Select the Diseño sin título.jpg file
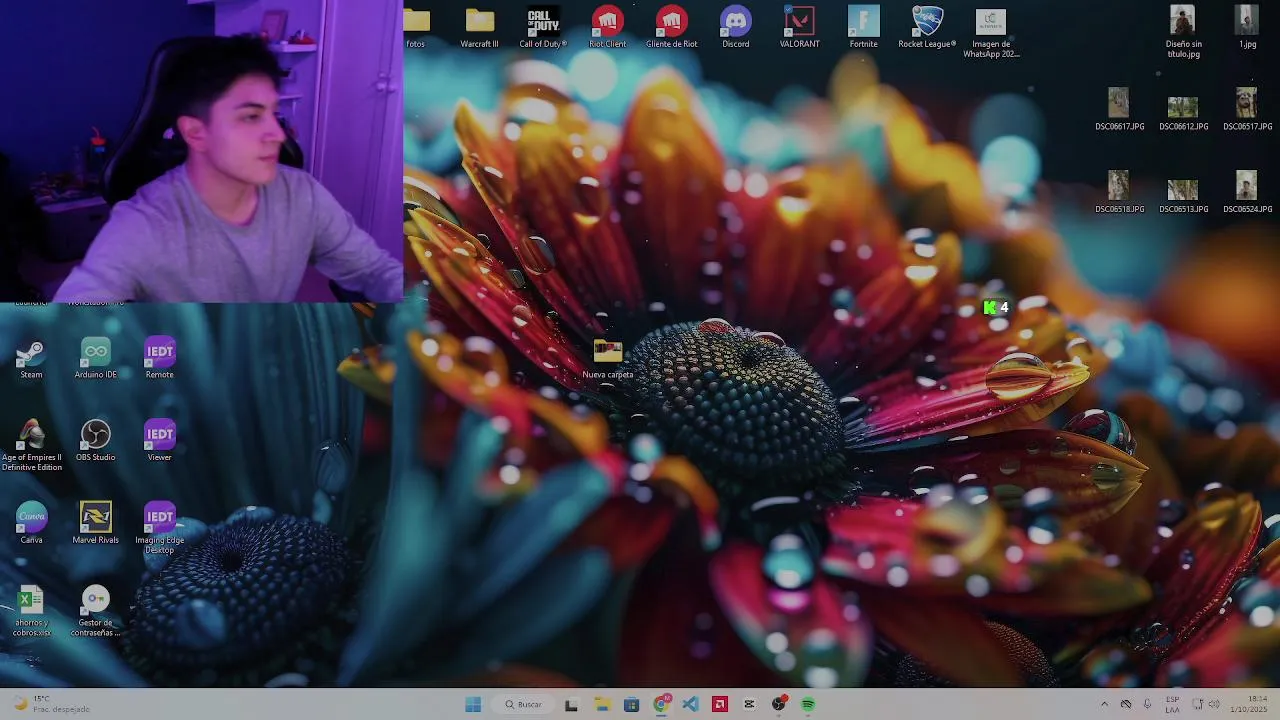The width and height of the screenshot is (1280, 720). 1183,32
